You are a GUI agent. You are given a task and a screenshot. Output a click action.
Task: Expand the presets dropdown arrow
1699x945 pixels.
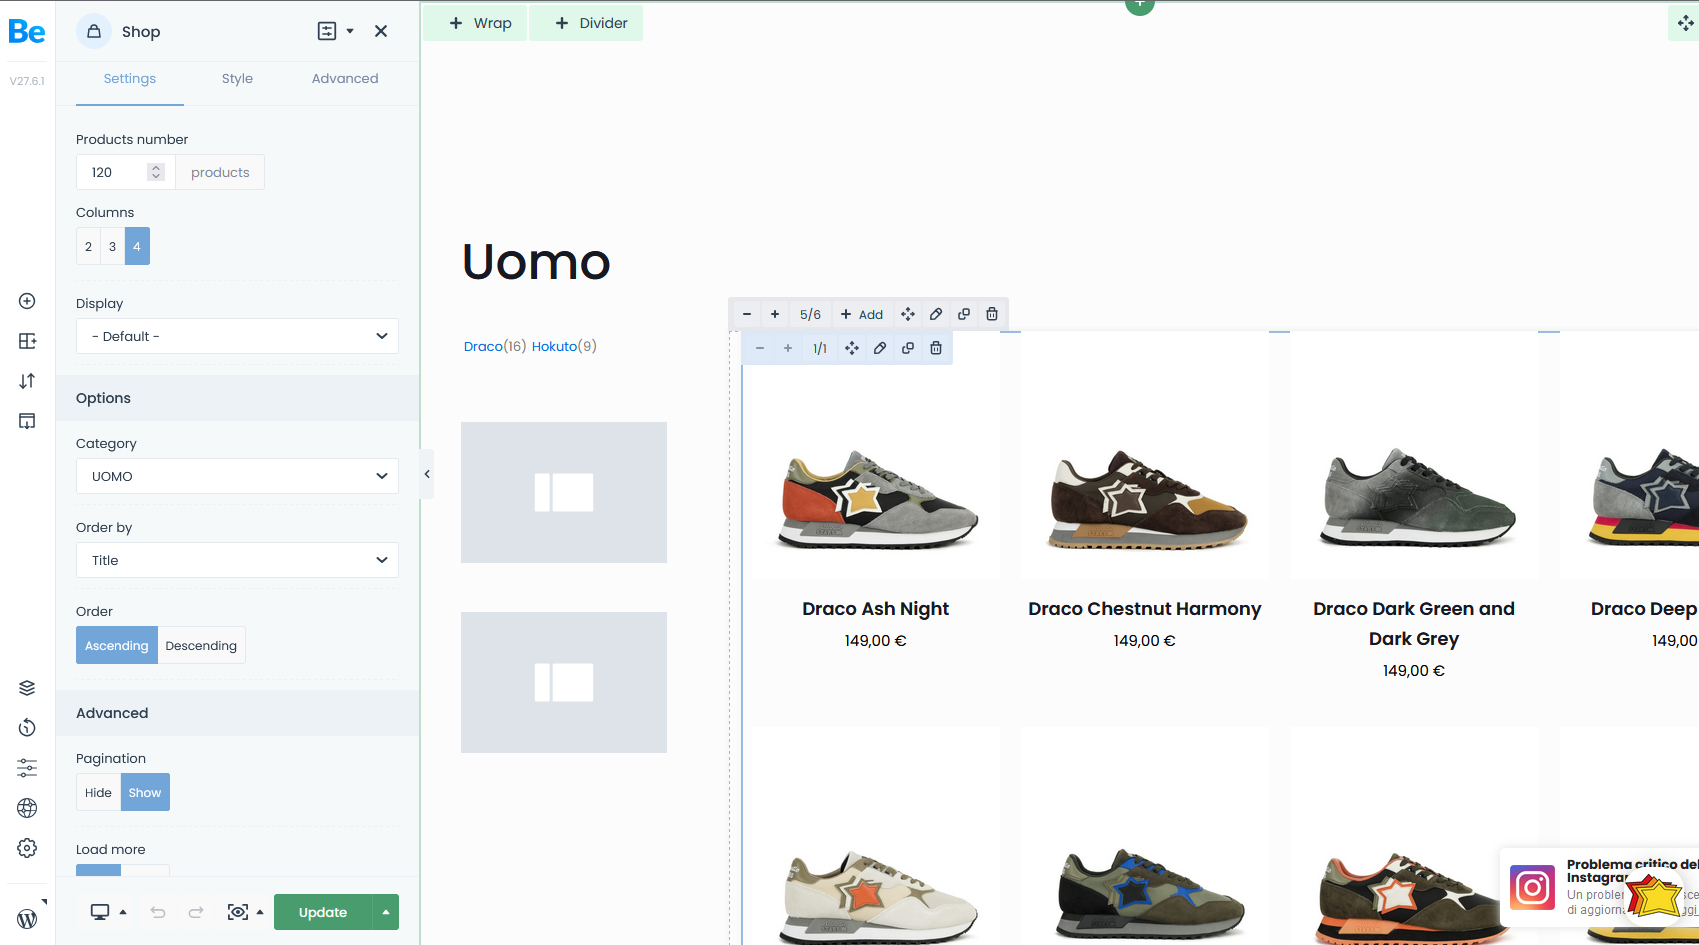(x=350, y=31)
